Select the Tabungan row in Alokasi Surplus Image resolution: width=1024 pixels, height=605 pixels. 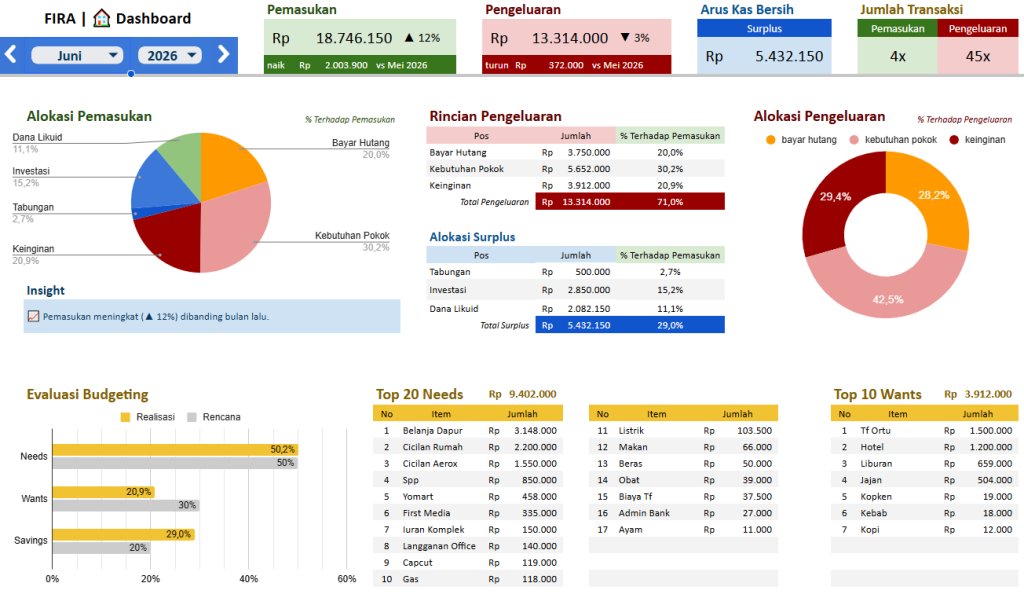coord(575,272)
